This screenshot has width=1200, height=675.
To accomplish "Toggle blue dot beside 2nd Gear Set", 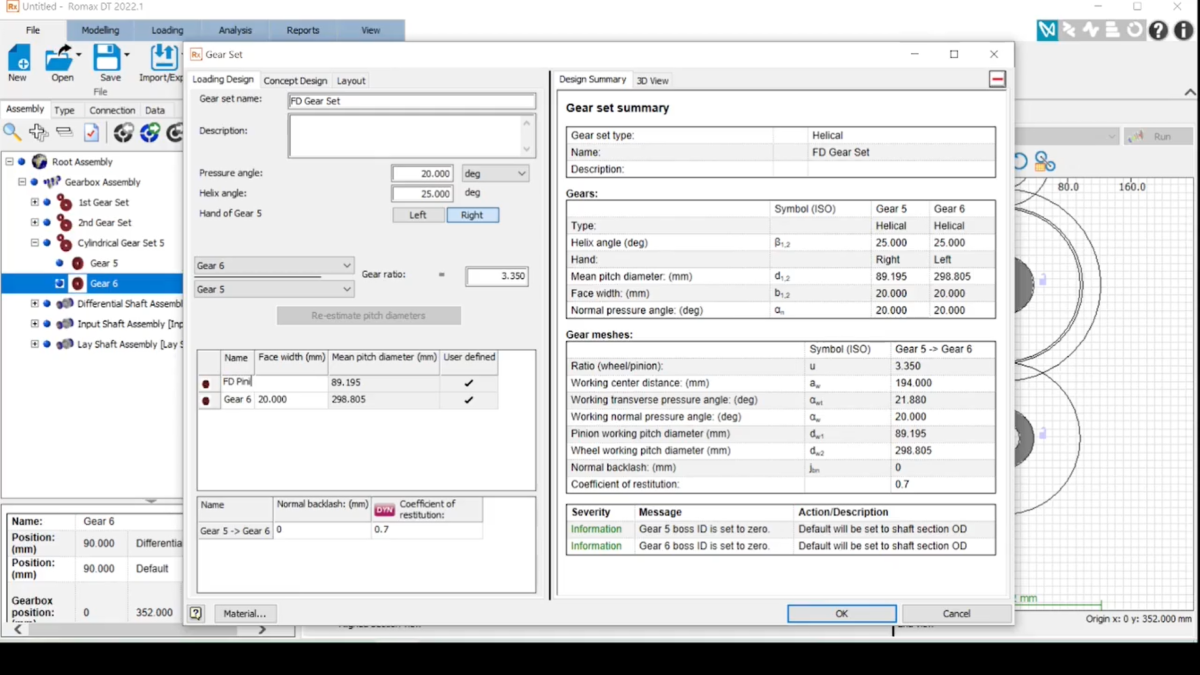I will coord(46,223).
